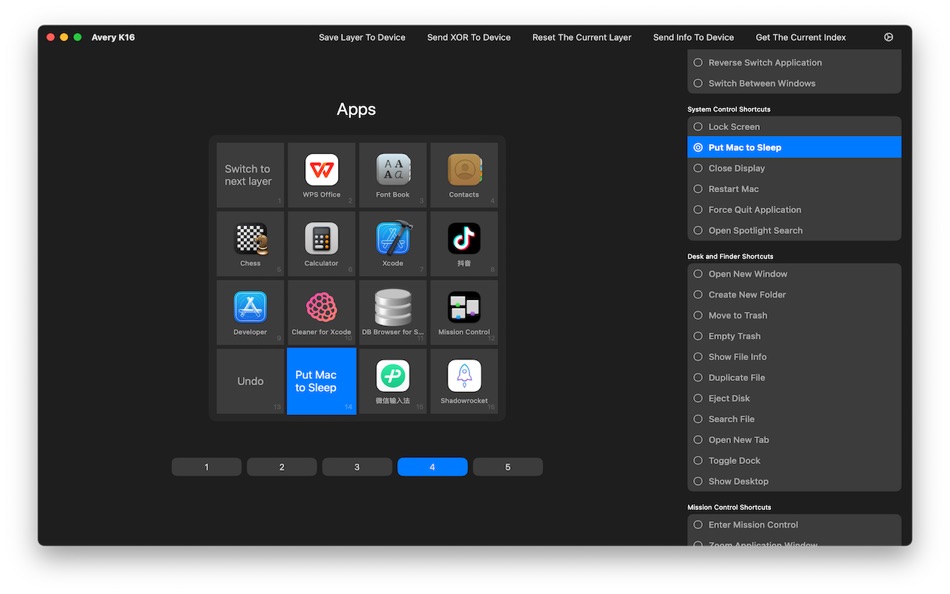Screen dimensions: 950x594
Task: Choose the Open New Window shortcut
Action: (794, 274)
